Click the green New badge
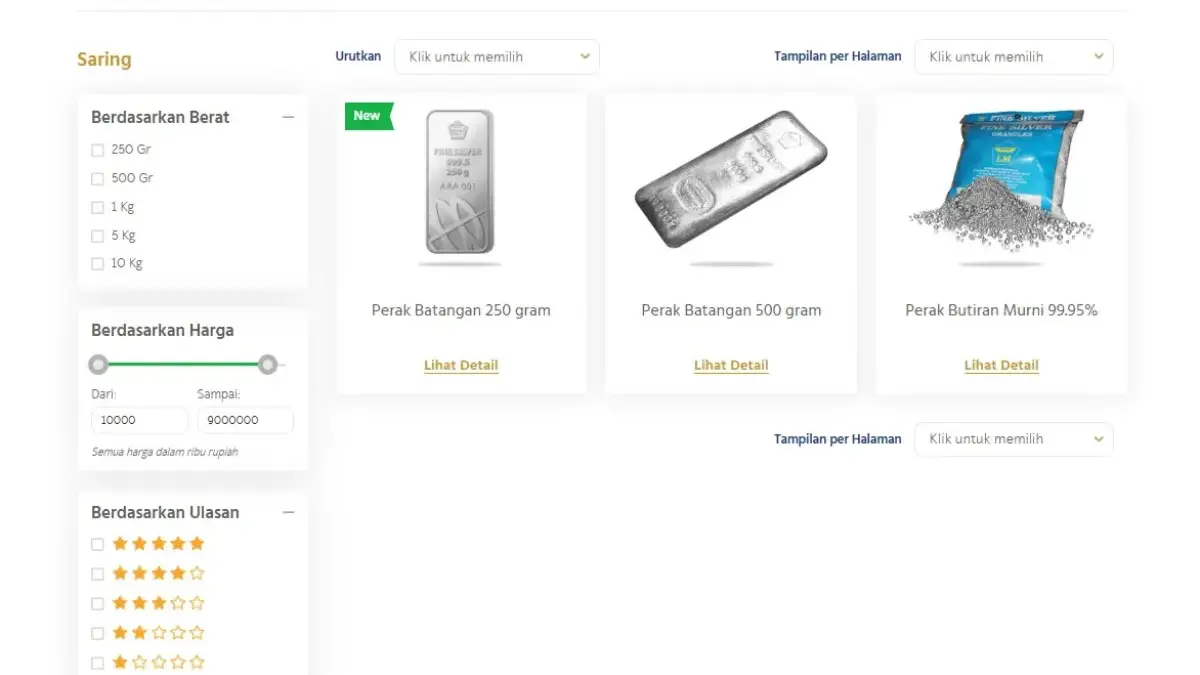This screenshot has width=1200, height=675. [x=368, y=116]
